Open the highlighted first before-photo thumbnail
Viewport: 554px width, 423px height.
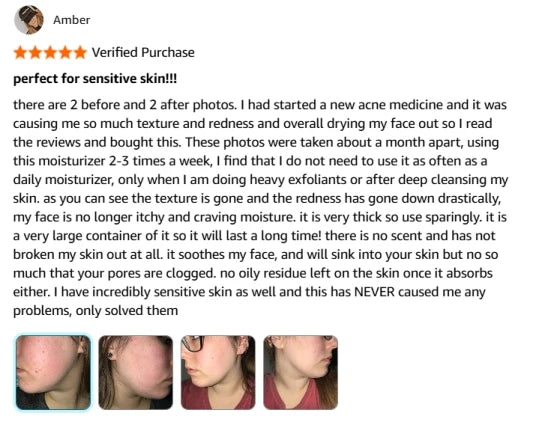coord(53,372)
